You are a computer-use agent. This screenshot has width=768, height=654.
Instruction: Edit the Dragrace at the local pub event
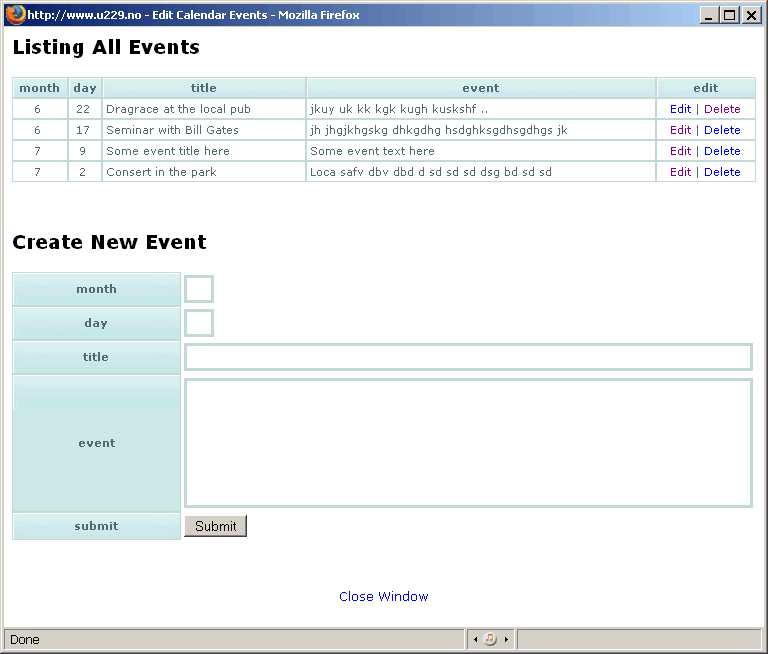tap(680, 109)
